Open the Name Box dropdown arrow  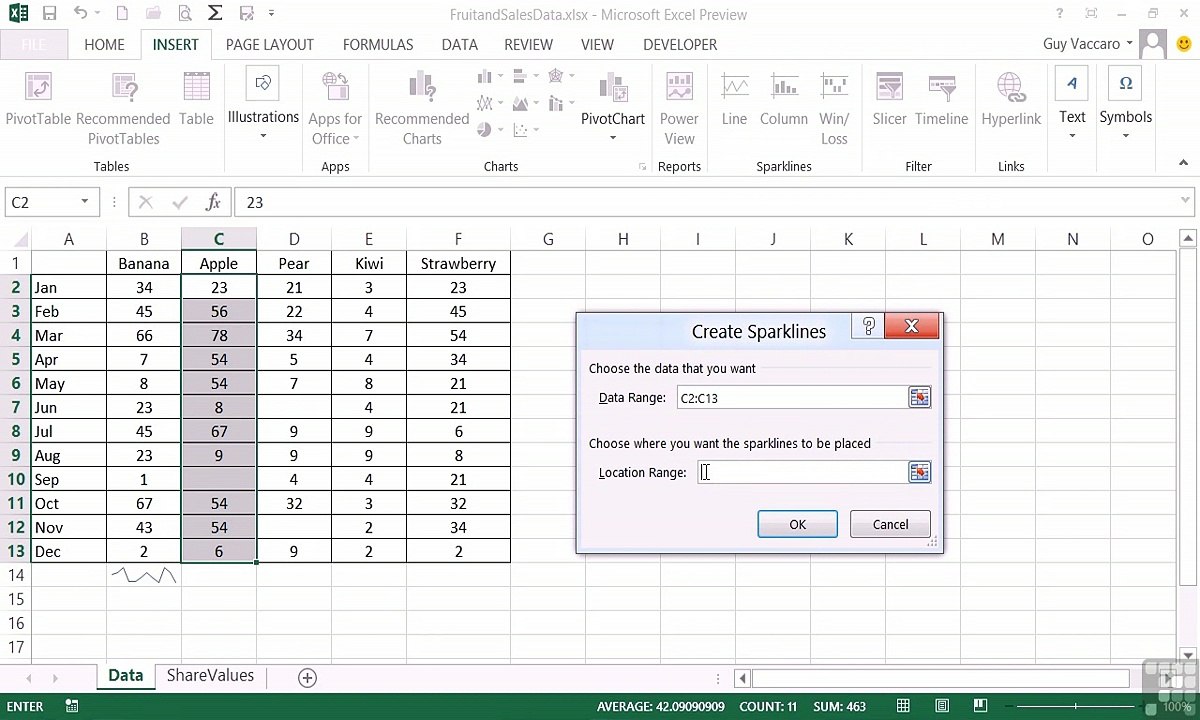(x=84, y=202)
